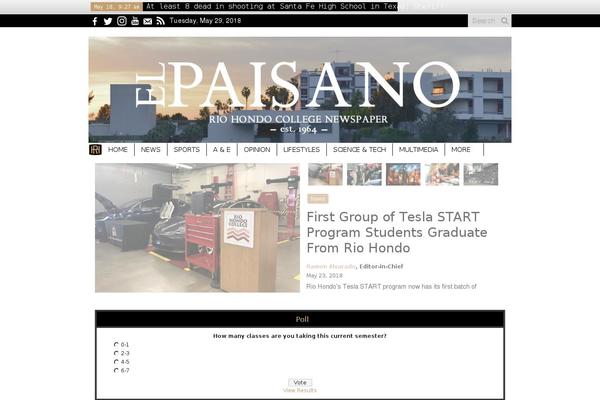
Task: Select the 4-5 classes radio option
Action: tap(116, 362)
